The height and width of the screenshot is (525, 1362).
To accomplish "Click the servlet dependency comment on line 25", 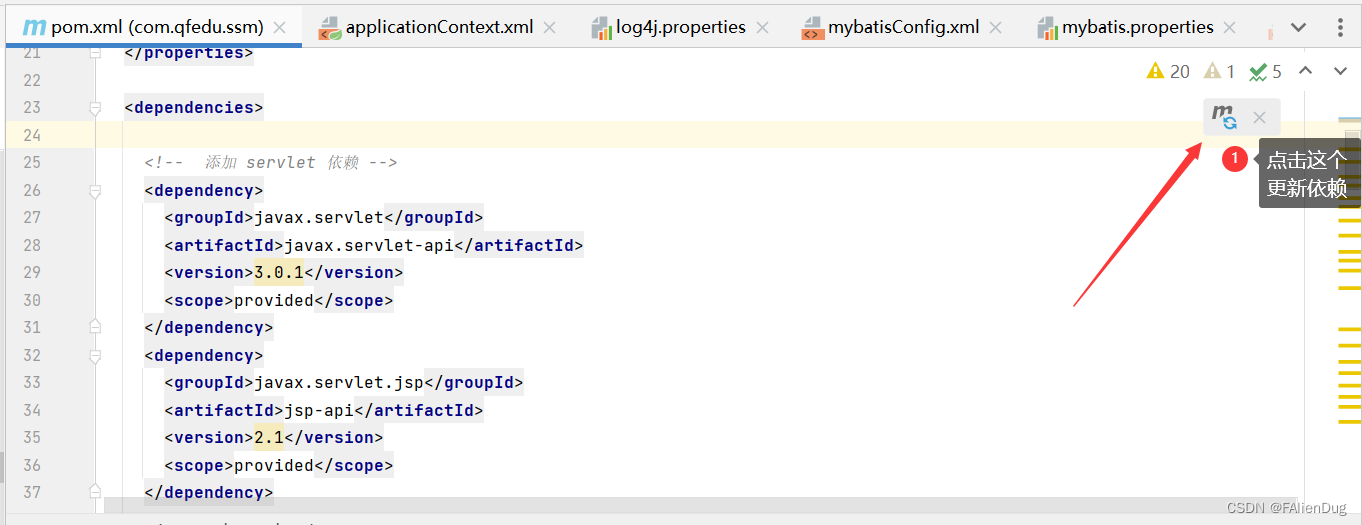I will point(270,162).
